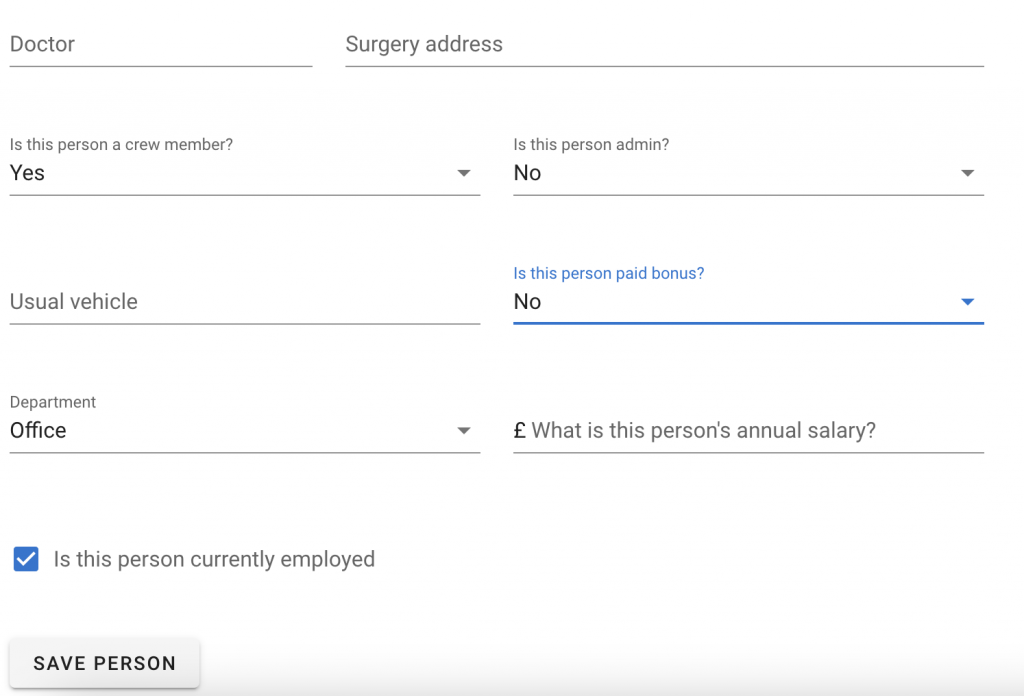The height and width of the screenshot is (696, 1024).
Task: Click the 'Is this person paid bonus?' label
Action: tap(608, 273)
